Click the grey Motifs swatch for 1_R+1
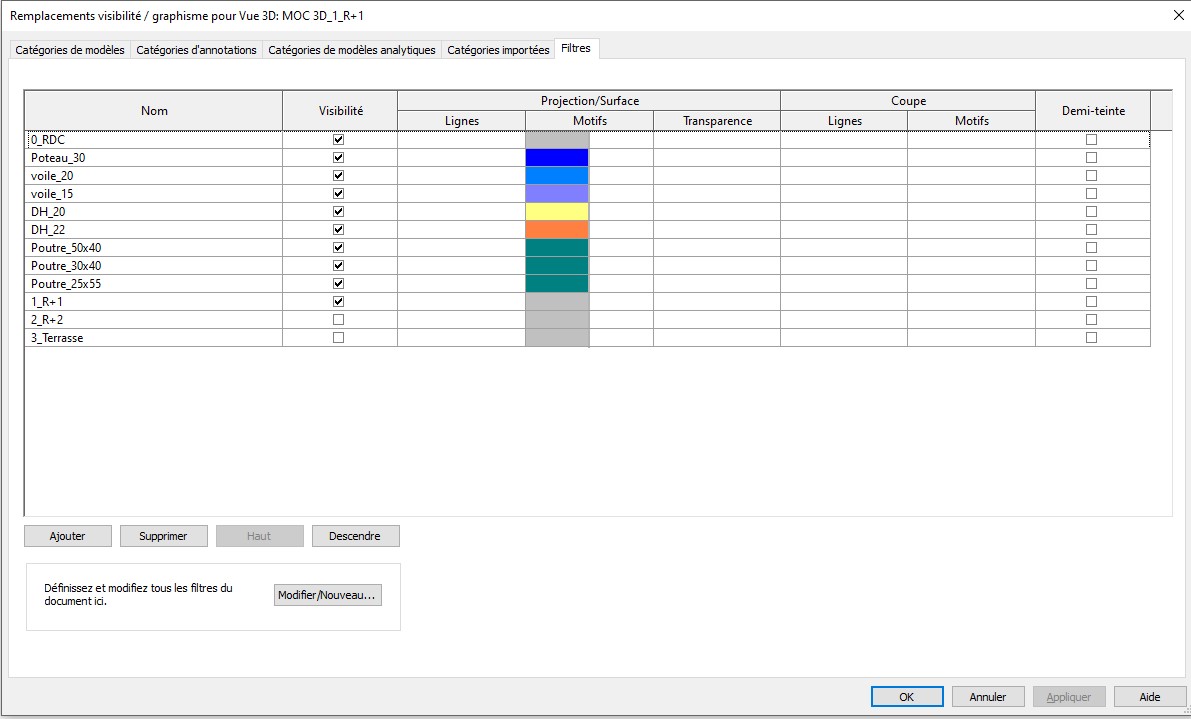Viewport: 1191px width, 719px height. [x=557, y=301]
